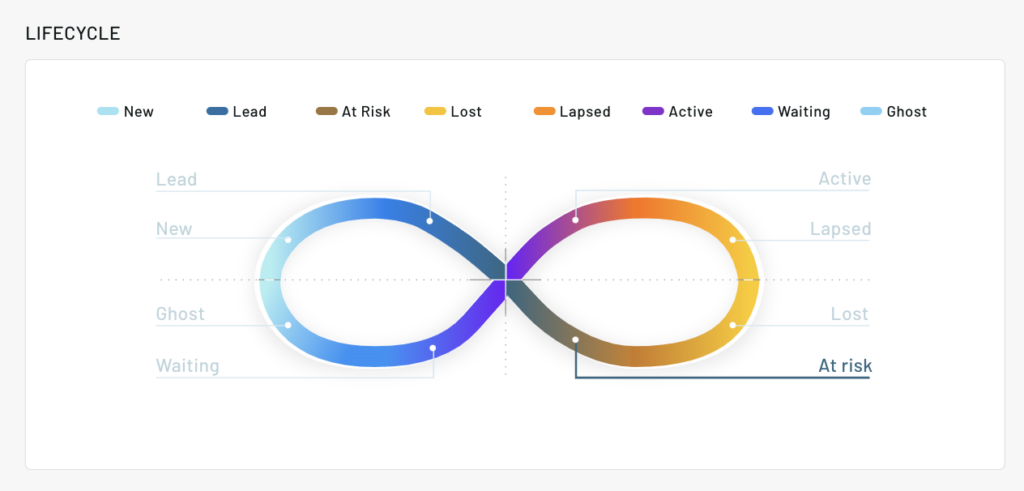Click the Lapsed marker dot on loop
The height and width of the screenshot is (491, 1024).
(x=733, y=240)
